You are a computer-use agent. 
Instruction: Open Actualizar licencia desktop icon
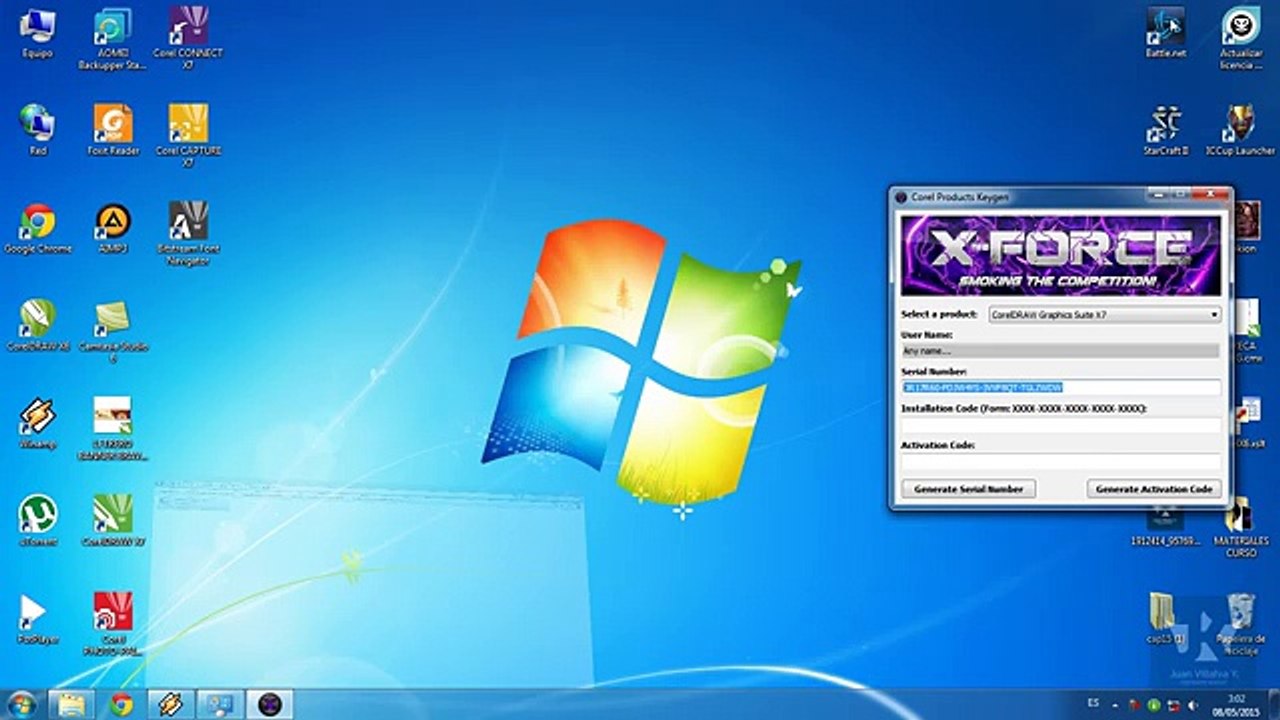[x=1240, y=38]
